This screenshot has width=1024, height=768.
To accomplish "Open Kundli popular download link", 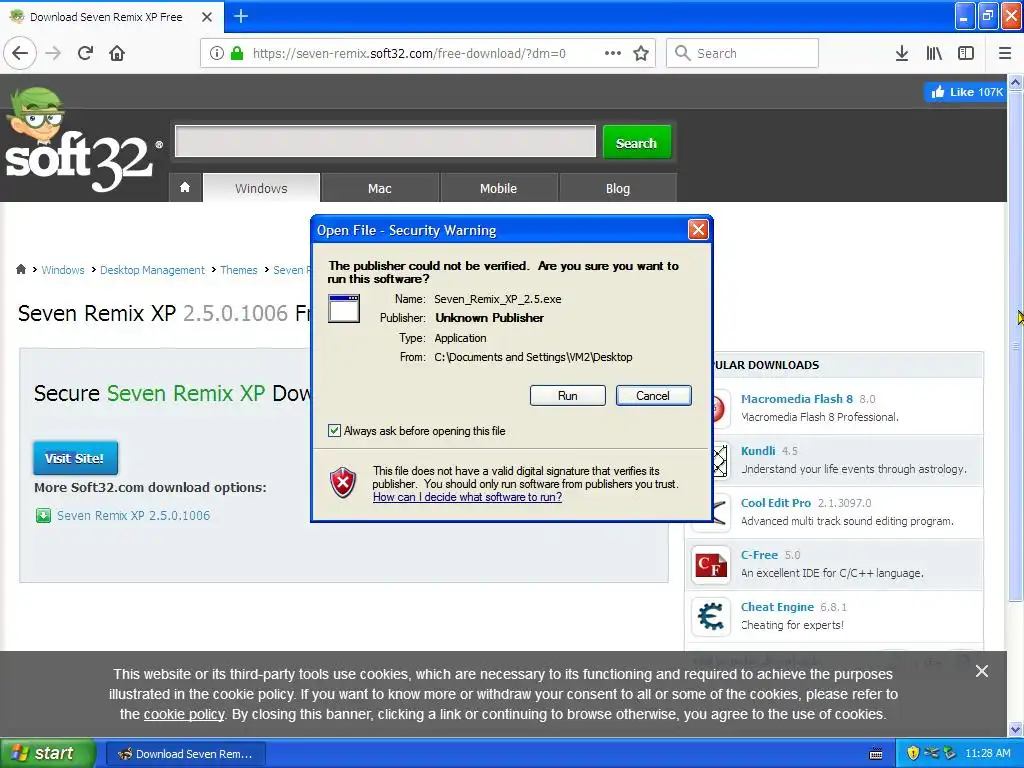I will (758, 451).
